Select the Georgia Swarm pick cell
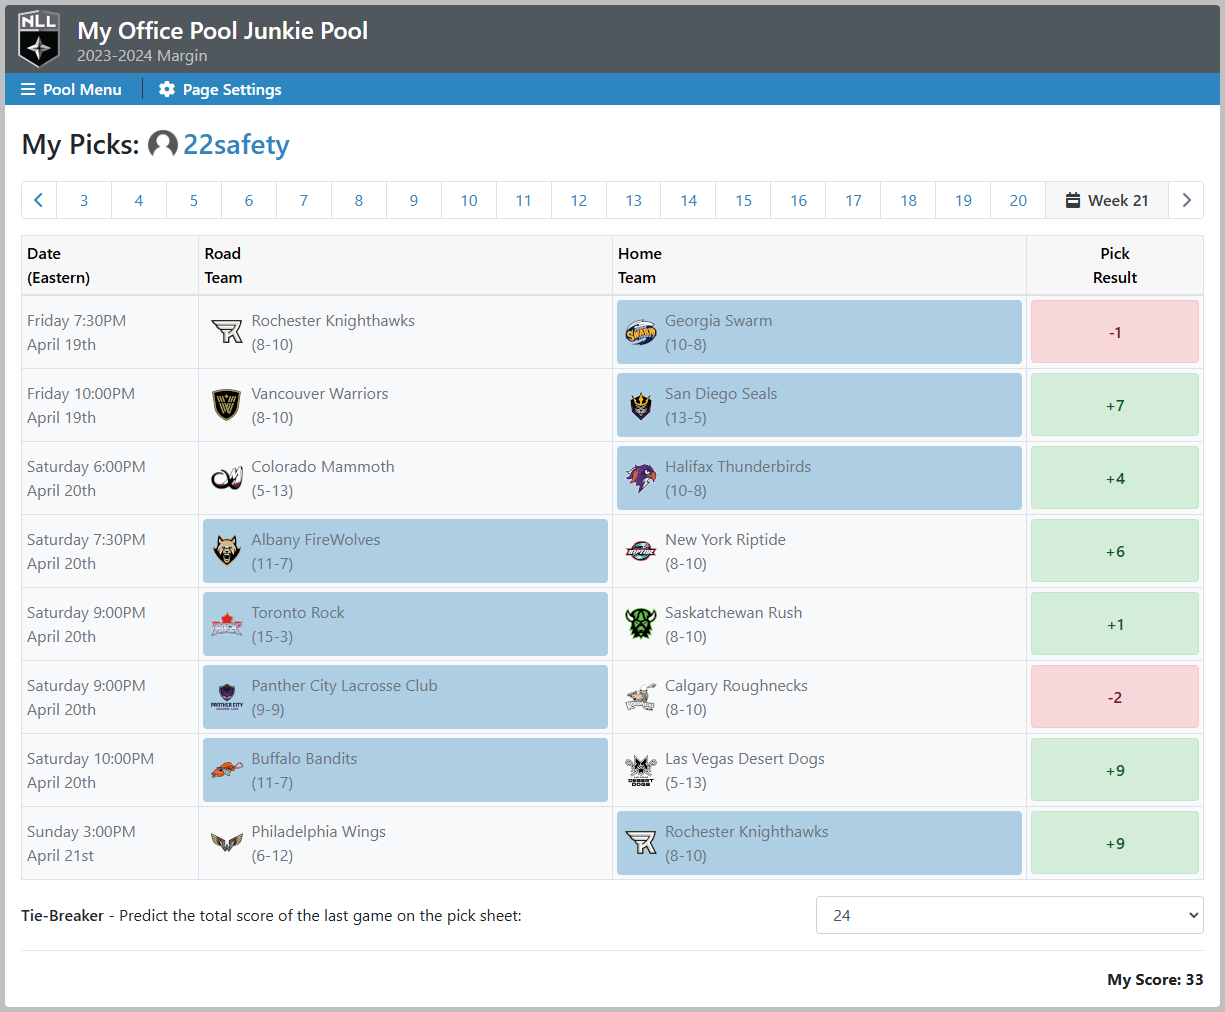The width and height of the screenshot is (1225, 1012). [819, 332]
